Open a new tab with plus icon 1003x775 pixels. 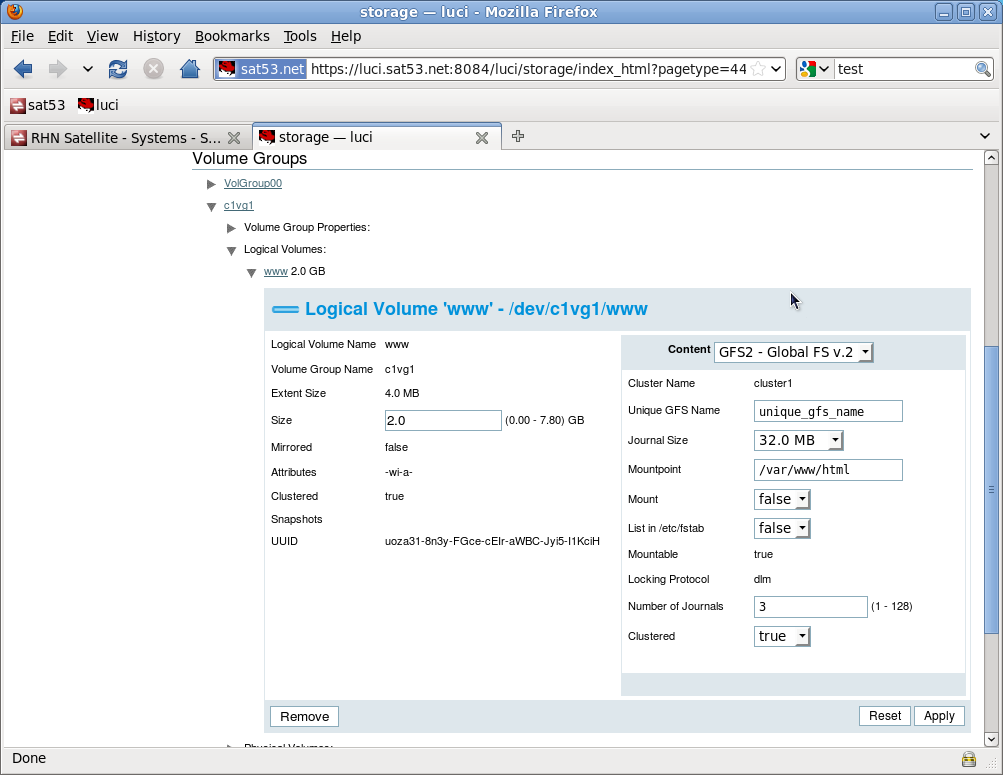click(518, 137)
